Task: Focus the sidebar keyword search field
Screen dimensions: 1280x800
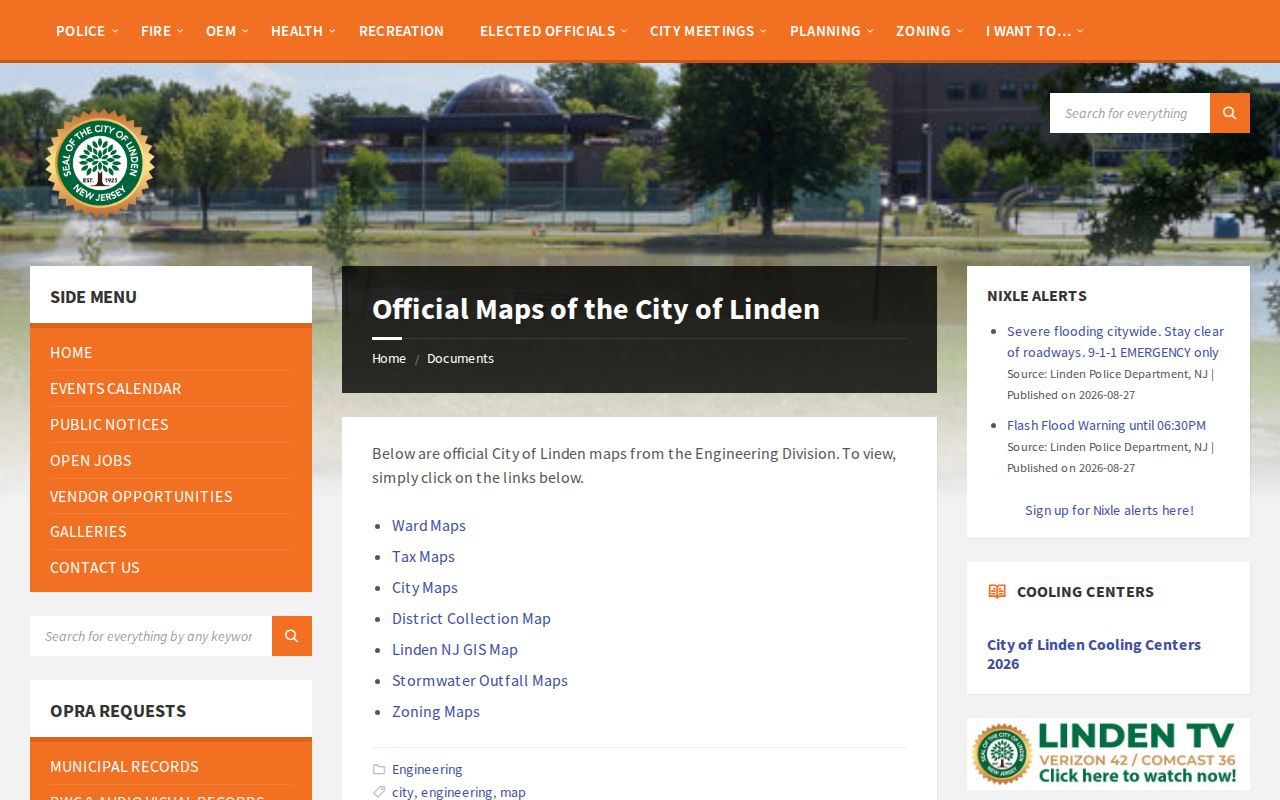Action: tap(151, 636)
